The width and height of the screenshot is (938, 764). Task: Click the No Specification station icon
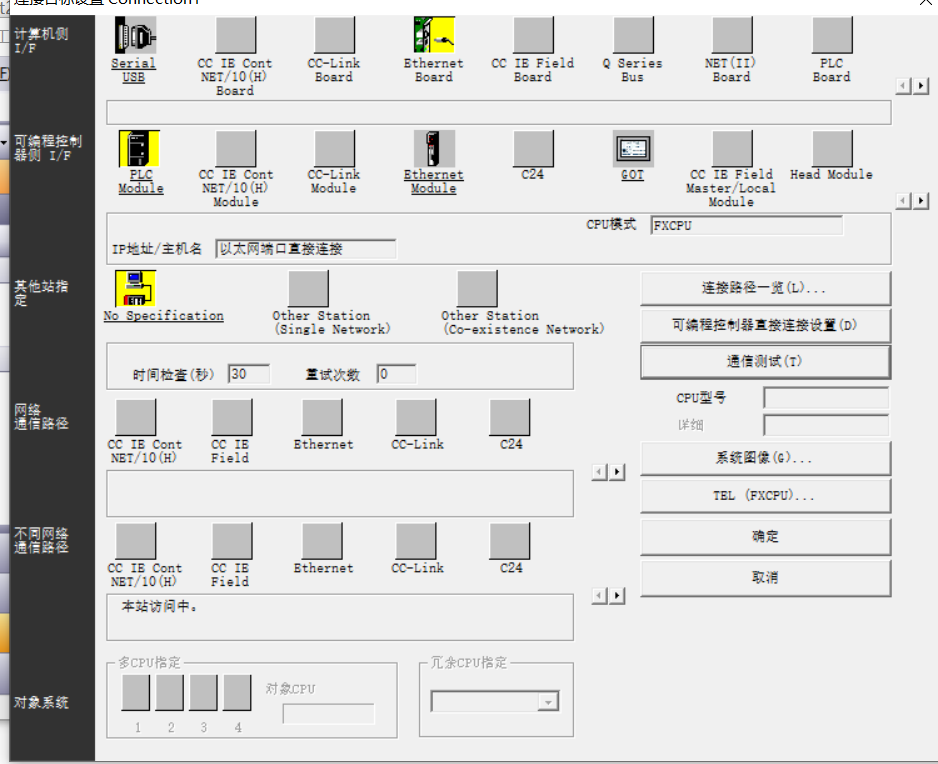click(135, 289)
